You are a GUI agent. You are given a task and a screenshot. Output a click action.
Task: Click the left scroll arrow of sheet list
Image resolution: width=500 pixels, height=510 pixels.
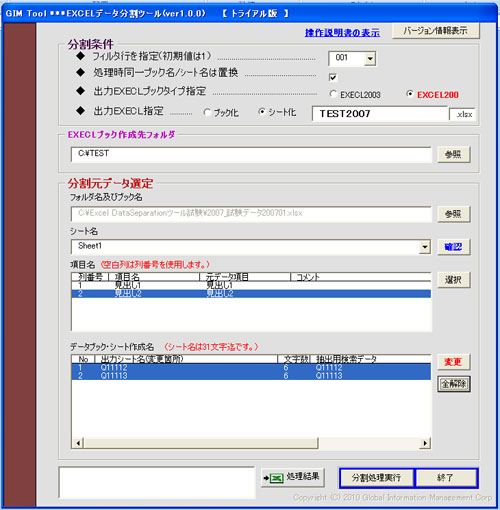[78, 443]
